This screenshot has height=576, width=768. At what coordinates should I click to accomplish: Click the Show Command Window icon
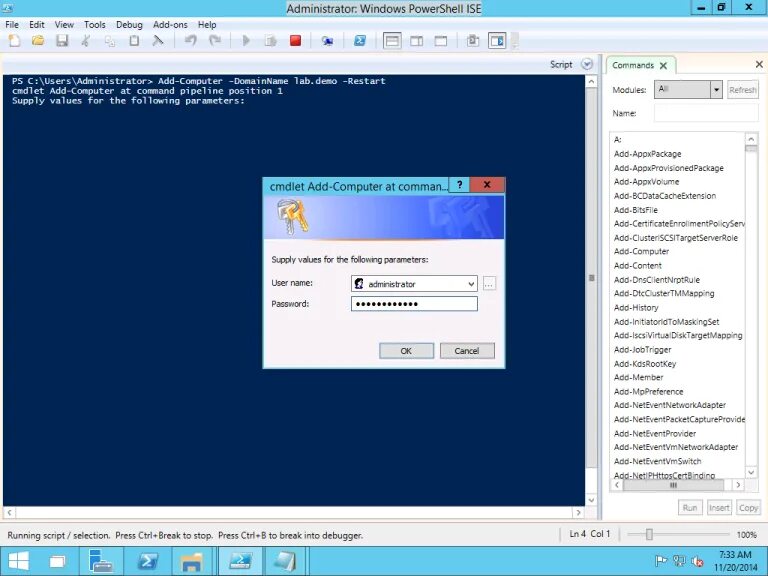(x=473, y=41)
